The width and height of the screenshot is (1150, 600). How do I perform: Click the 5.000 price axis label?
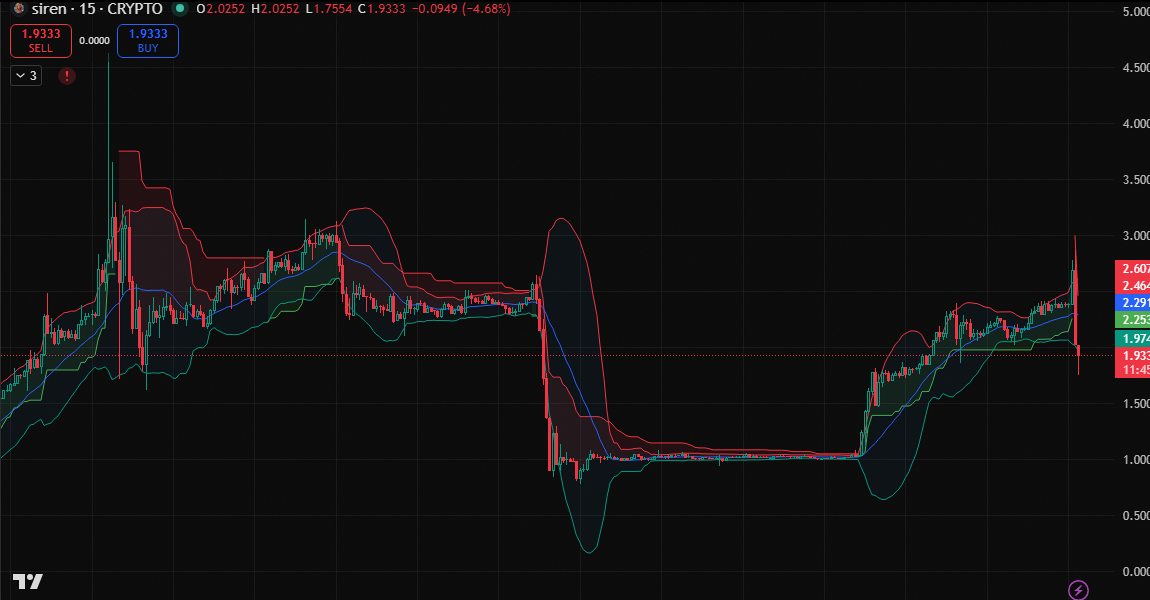click(x=1136, y=12)
